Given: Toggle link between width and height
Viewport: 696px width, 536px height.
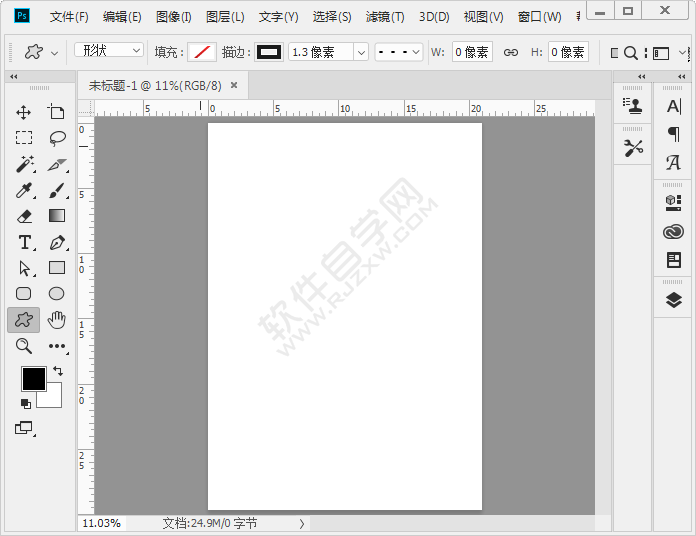Looking at the screenshot, I should (x=510, y=52).
